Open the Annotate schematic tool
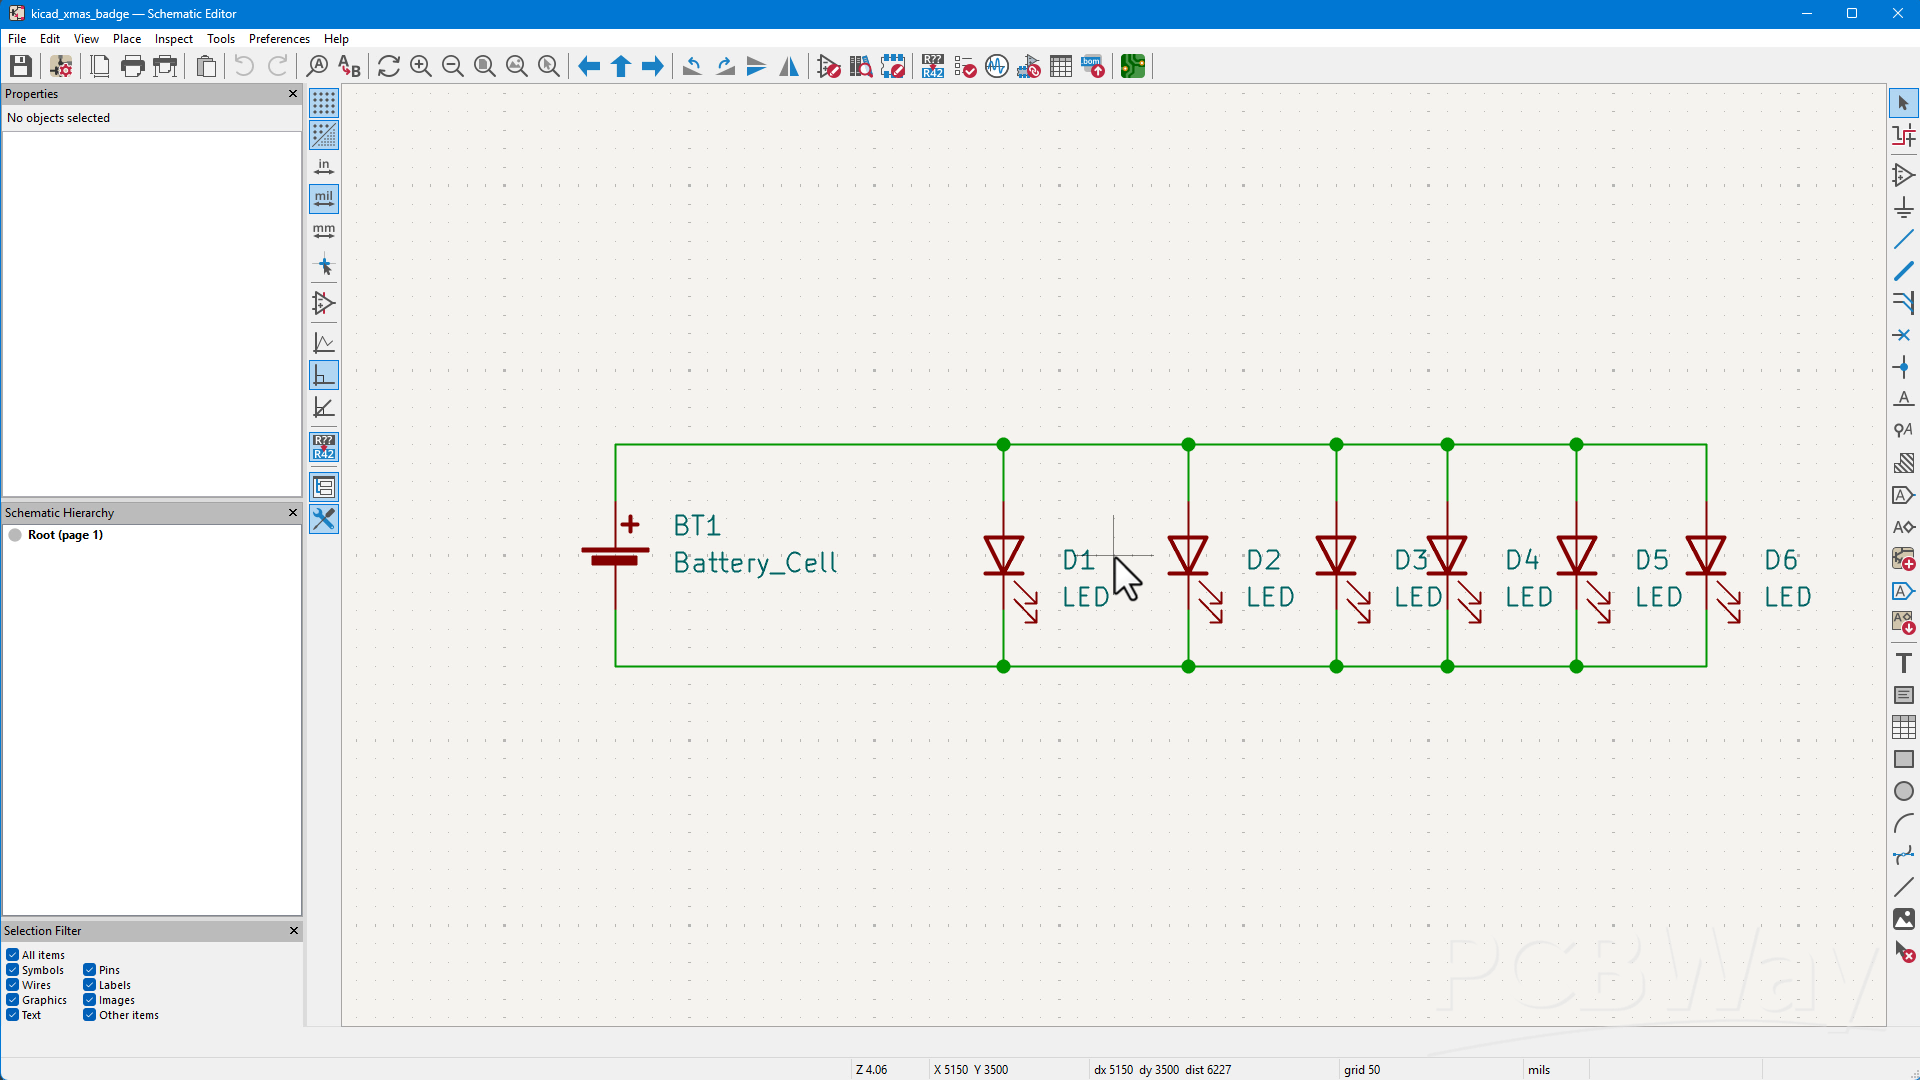Image resolution: width=1920 pixels, height=1080 pixels. tap(933, 66)
